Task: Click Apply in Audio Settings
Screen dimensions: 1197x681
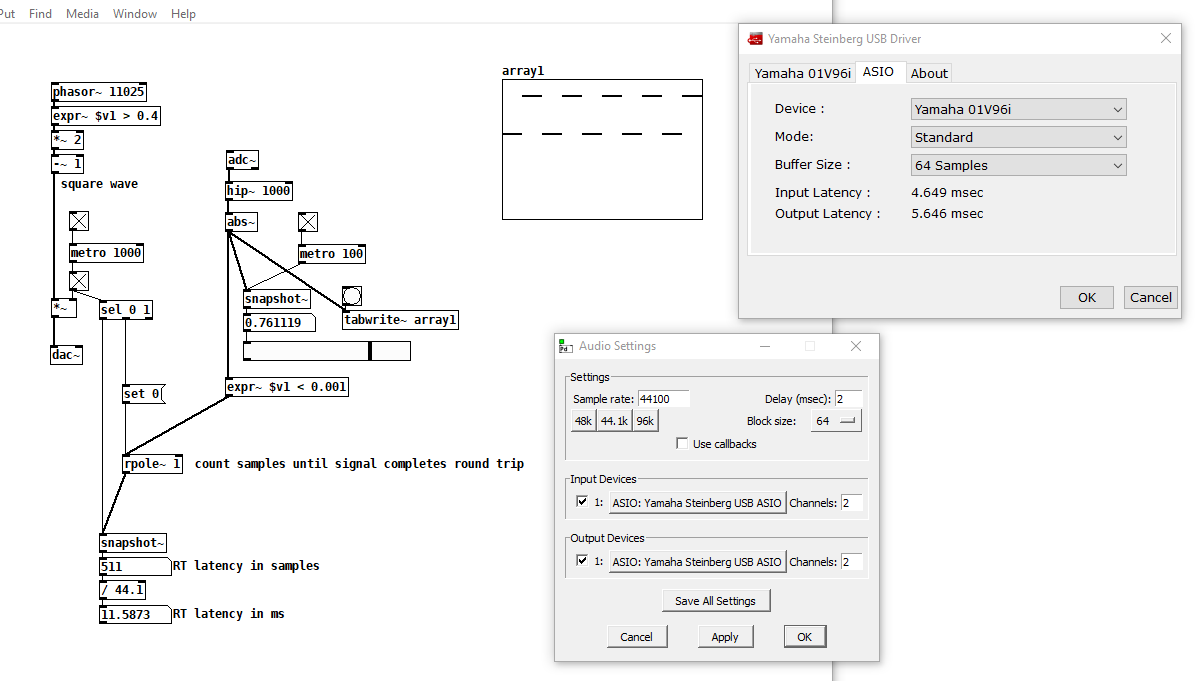Action: pos(724,637)
